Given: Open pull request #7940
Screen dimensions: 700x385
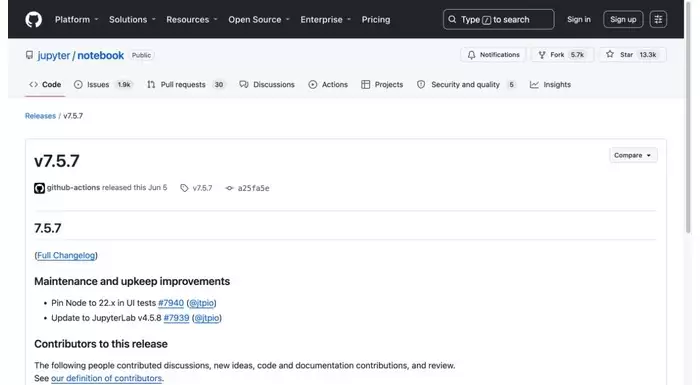Looking at the screenshot, I should 171,303.
